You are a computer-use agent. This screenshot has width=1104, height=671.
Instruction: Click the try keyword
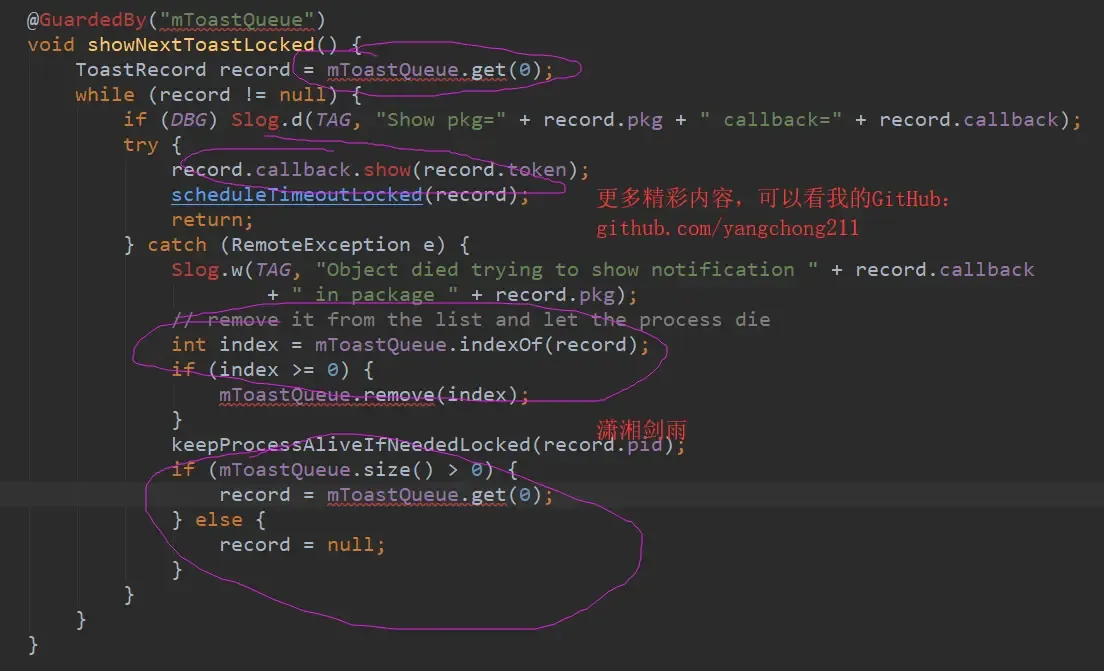(x=141, y=145)
